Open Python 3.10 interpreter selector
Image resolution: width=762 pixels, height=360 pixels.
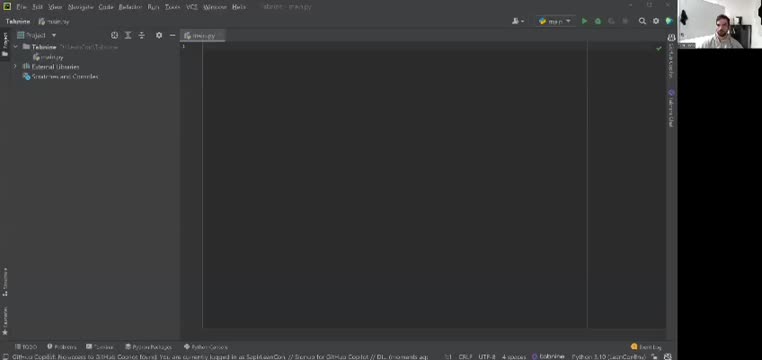point(608,357)
